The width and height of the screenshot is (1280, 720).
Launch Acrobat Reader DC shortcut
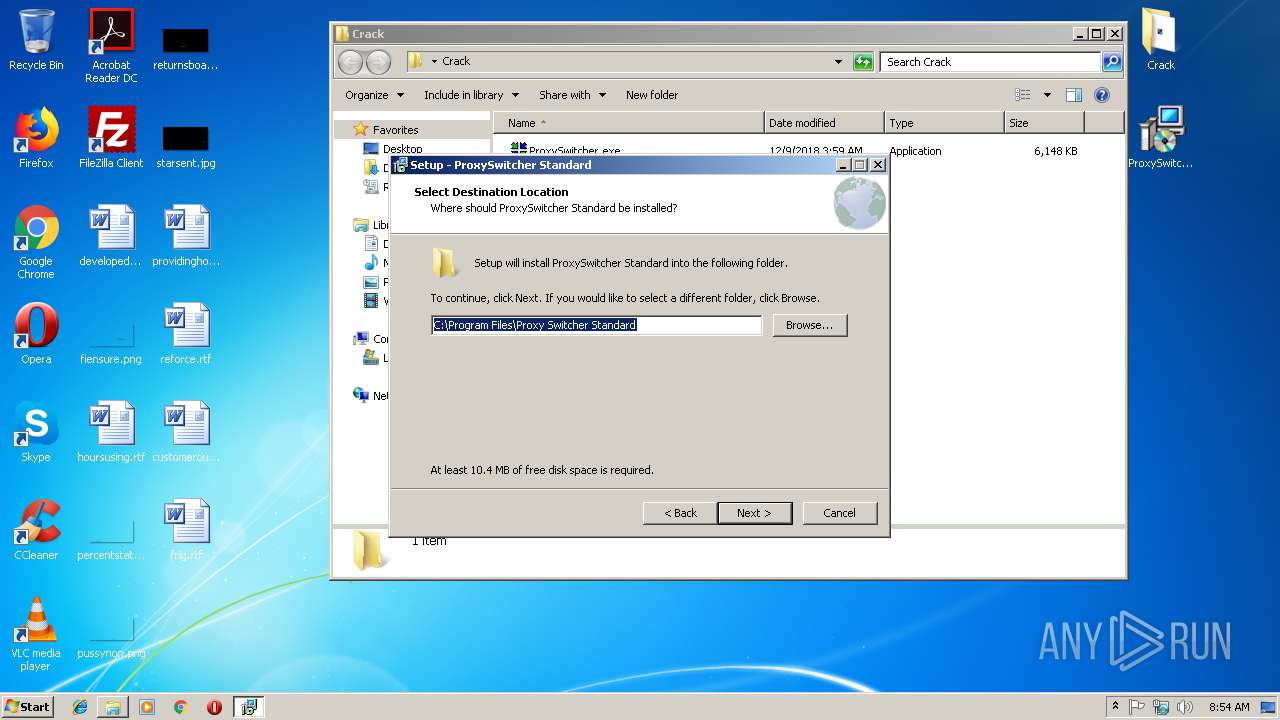click(111, 46)
